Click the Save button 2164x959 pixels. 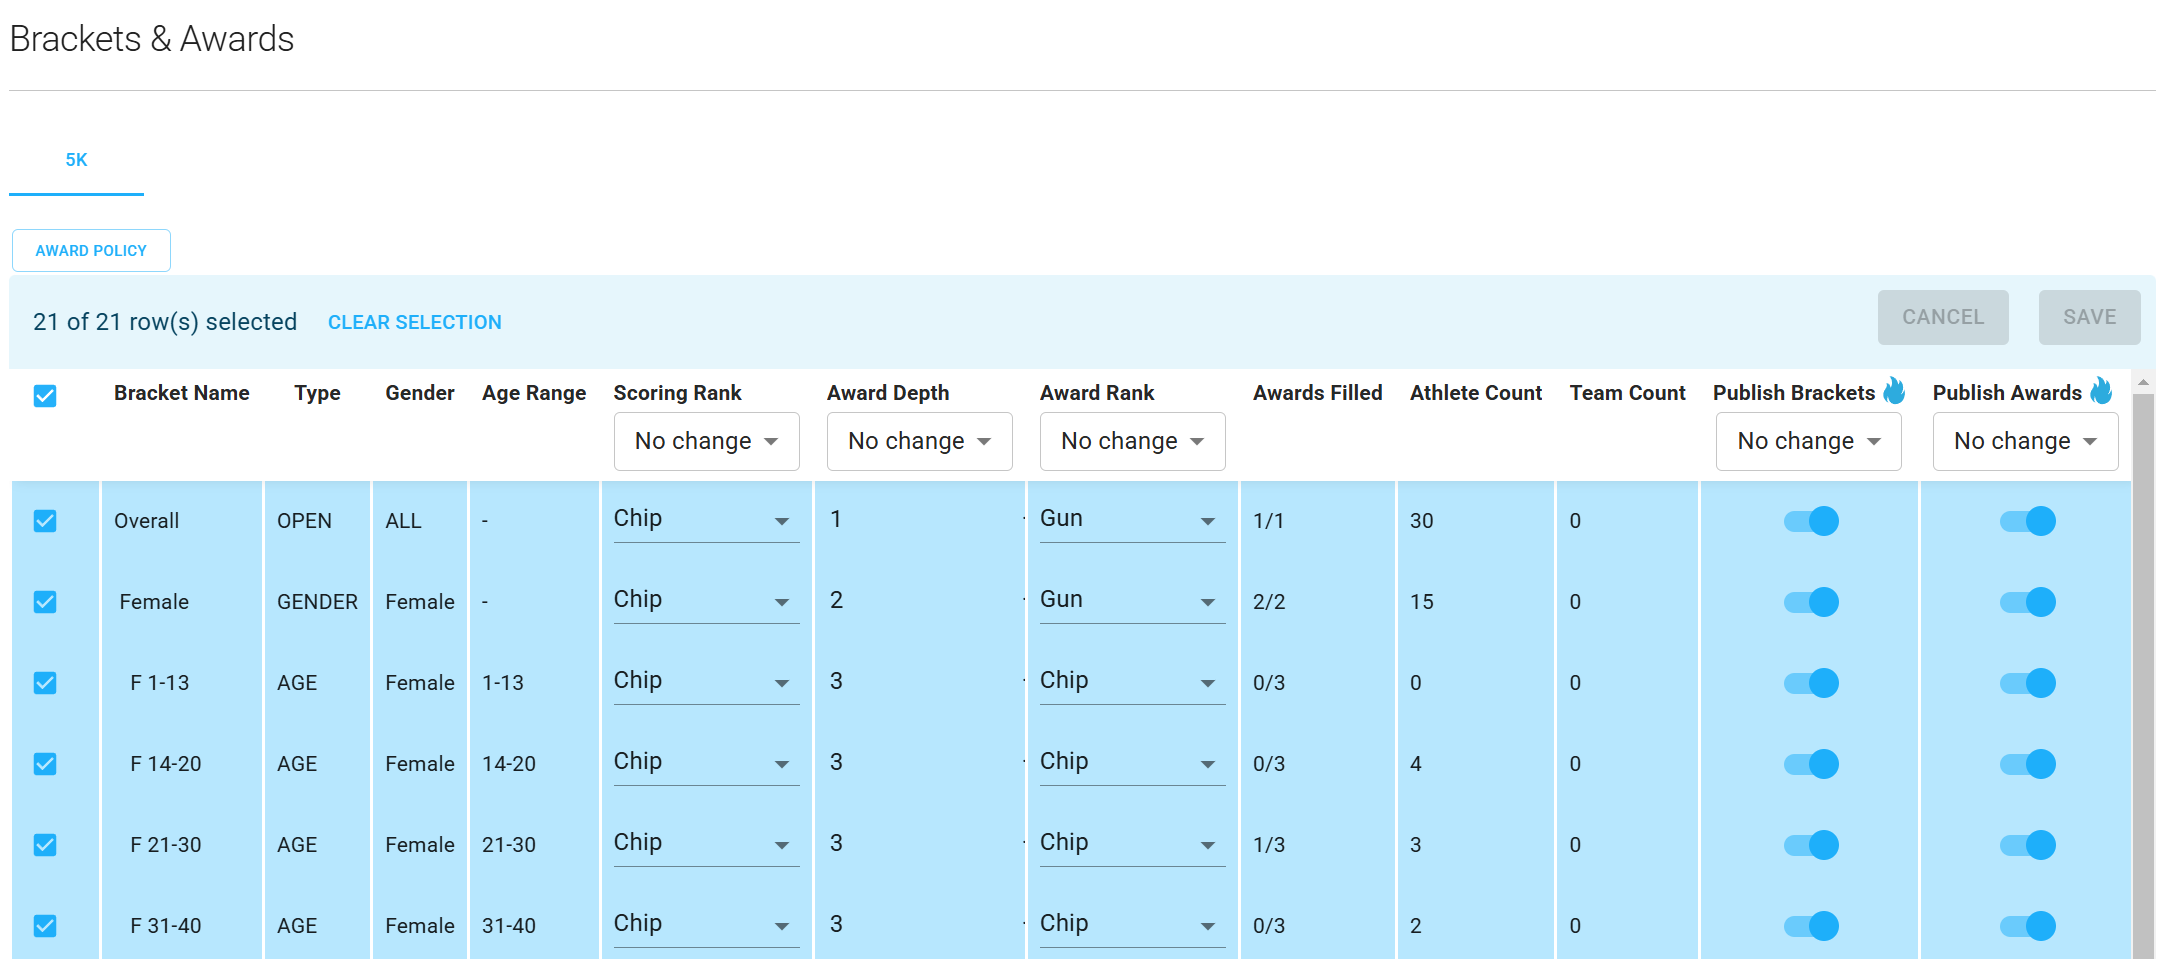[2090, 317]
